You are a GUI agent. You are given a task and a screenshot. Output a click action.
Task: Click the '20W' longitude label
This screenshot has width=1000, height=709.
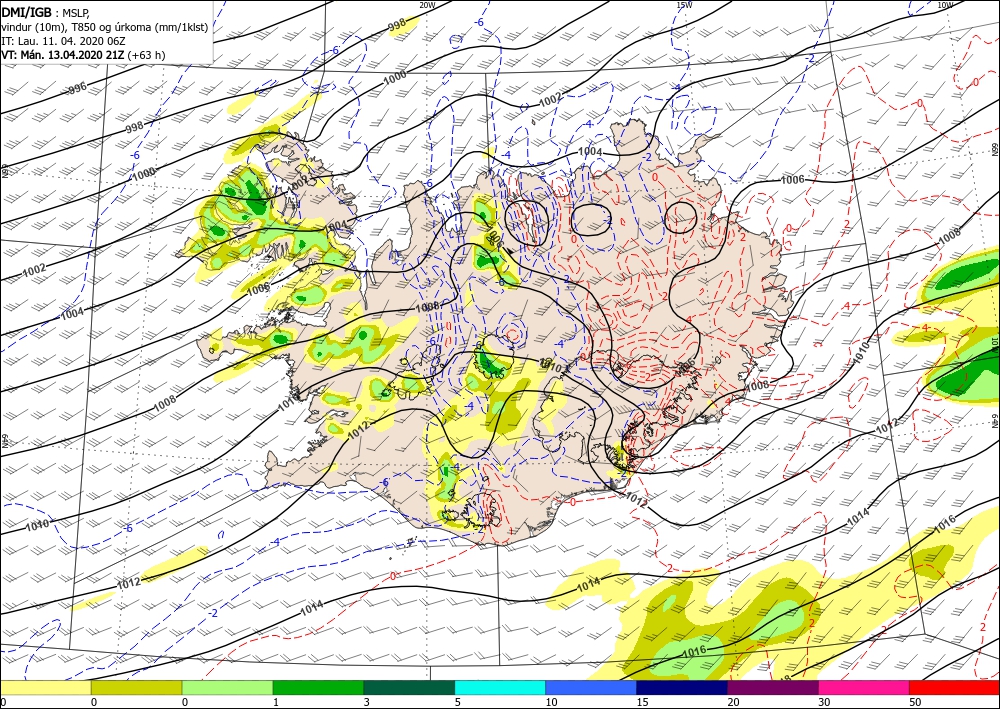click(427, 5)
